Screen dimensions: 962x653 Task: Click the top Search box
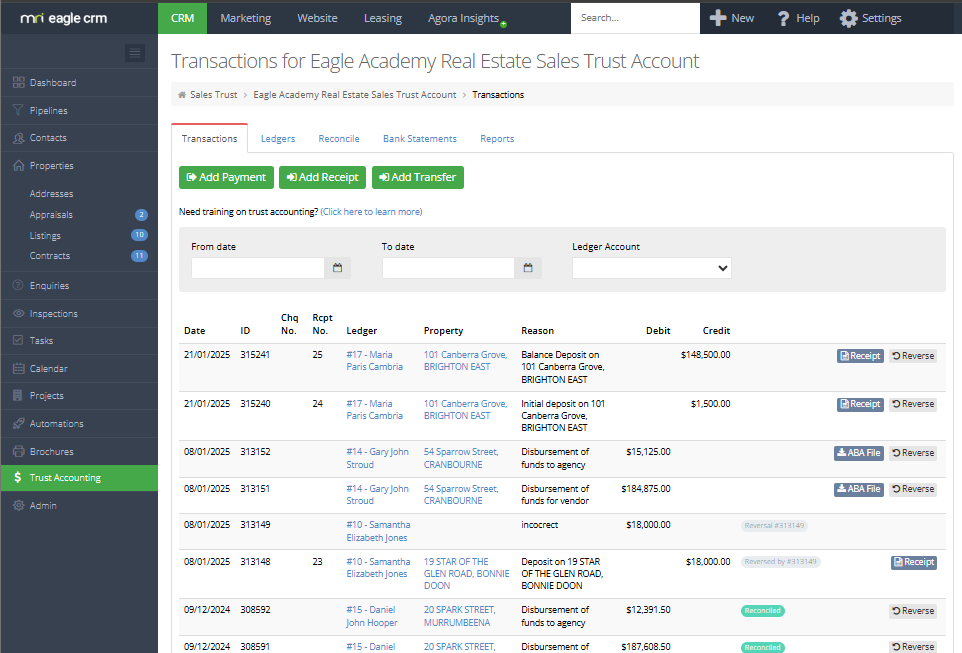(x=635, y=18)
